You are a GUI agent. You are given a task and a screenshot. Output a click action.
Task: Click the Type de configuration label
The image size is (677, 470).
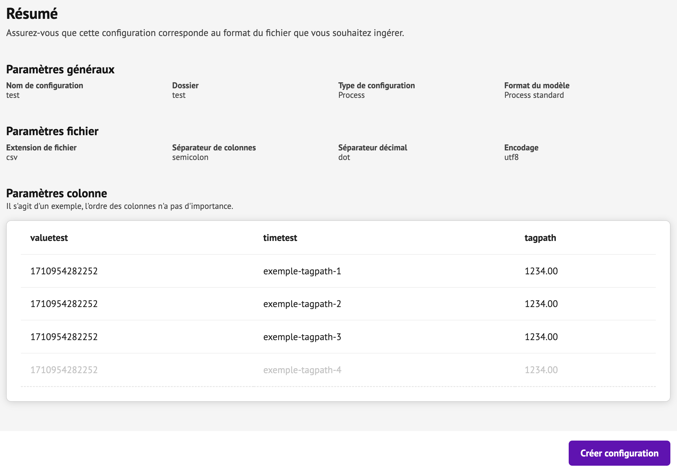[376, 85]
